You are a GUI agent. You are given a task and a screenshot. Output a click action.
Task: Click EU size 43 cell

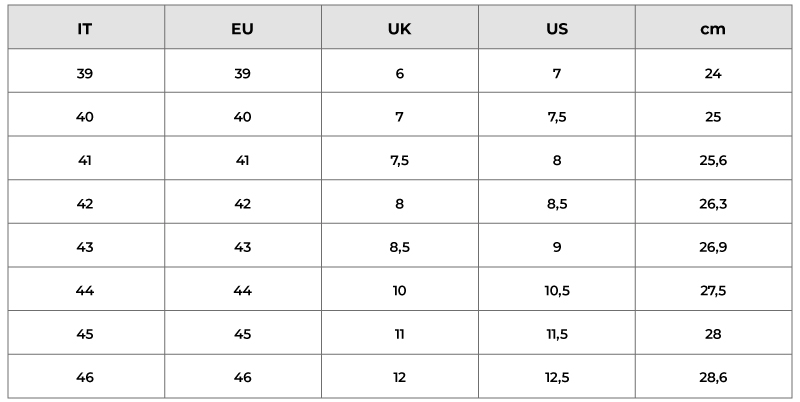(243, 245)
